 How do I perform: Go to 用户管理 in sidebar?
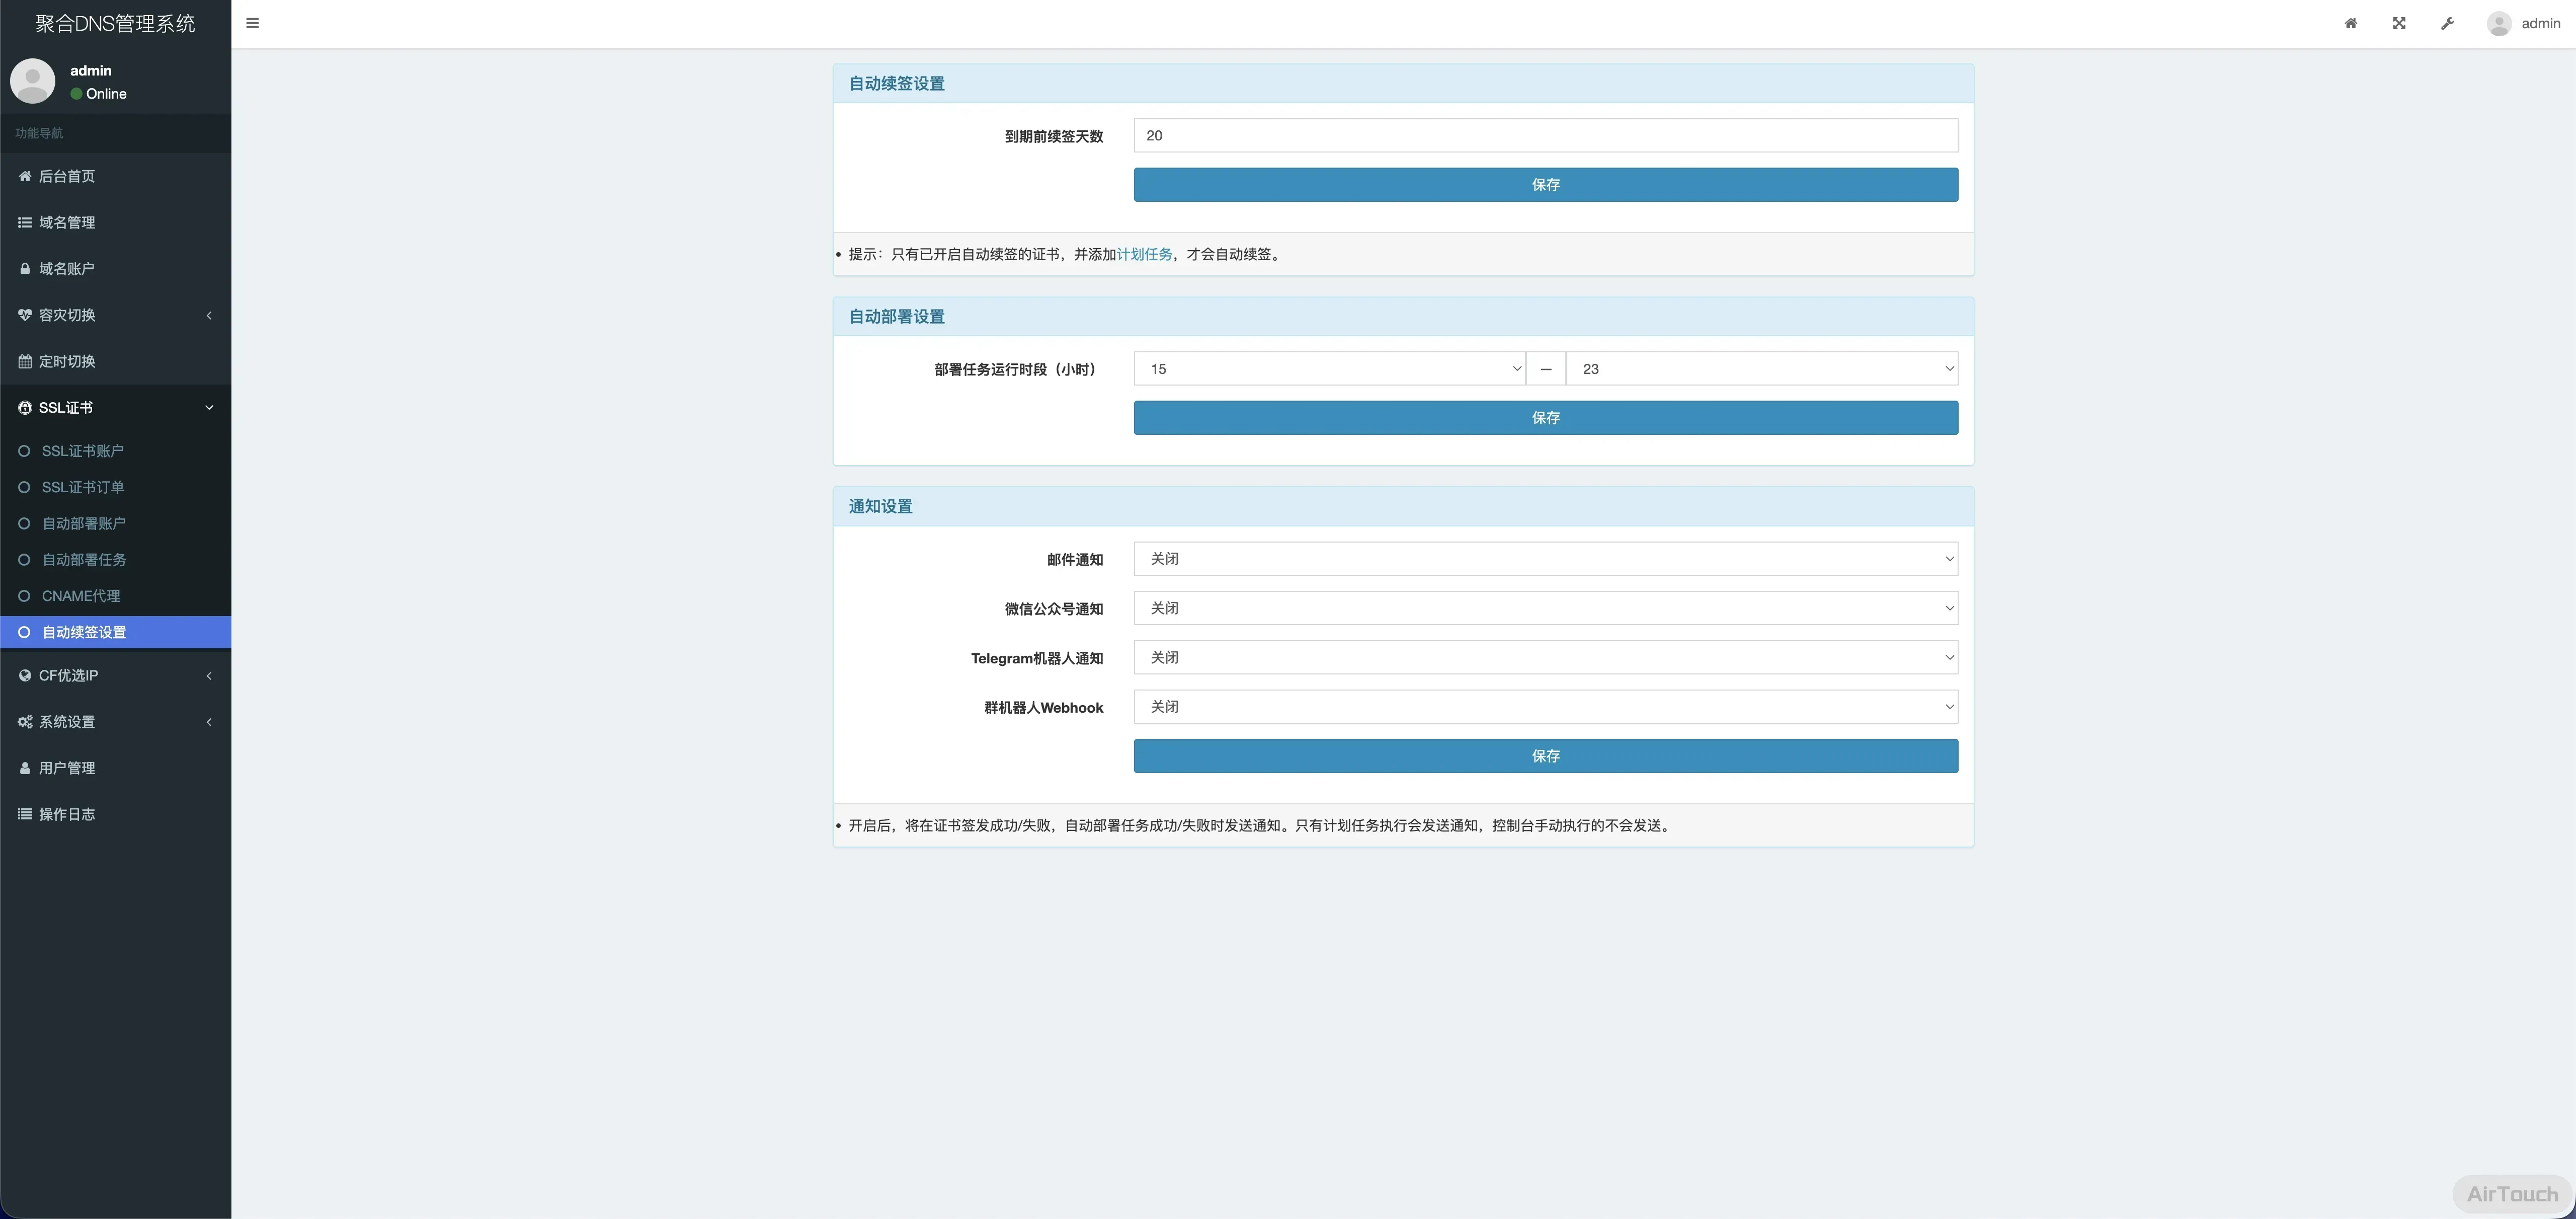click(x=67, y=768)
